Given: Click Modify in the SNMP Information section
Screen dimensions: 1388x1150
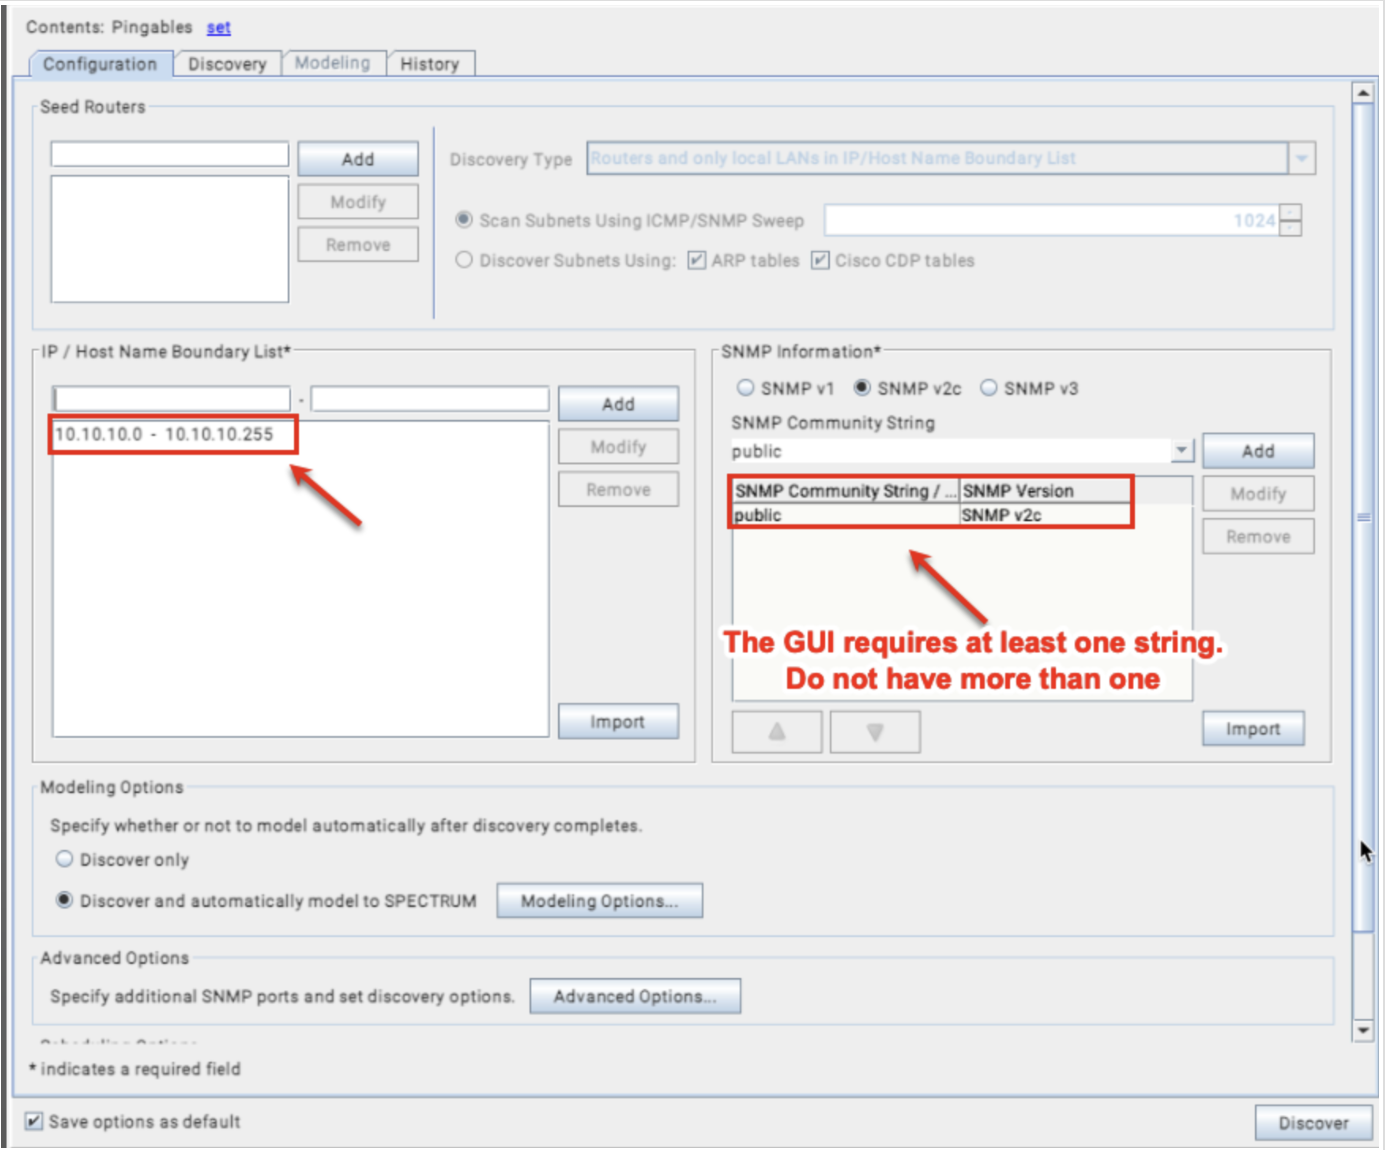Looking at the screenshot, I should pos(1258,494).
